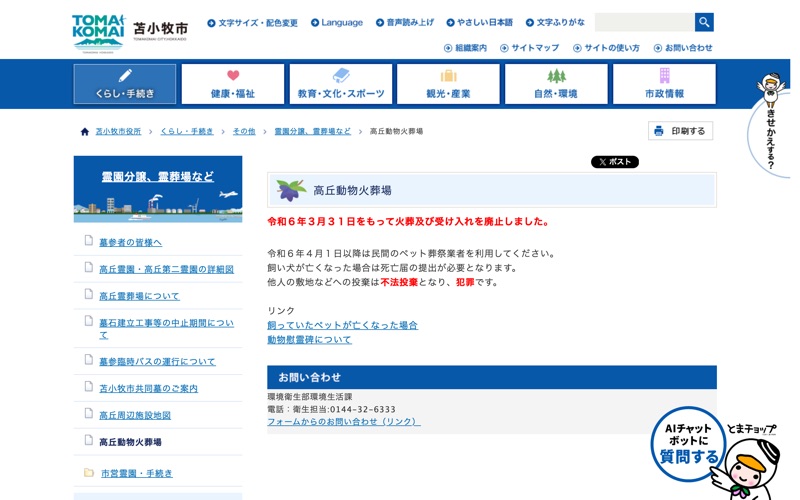The image size is (800, 500).
Task: Click inside the site search field
Action: click(645, 22)
